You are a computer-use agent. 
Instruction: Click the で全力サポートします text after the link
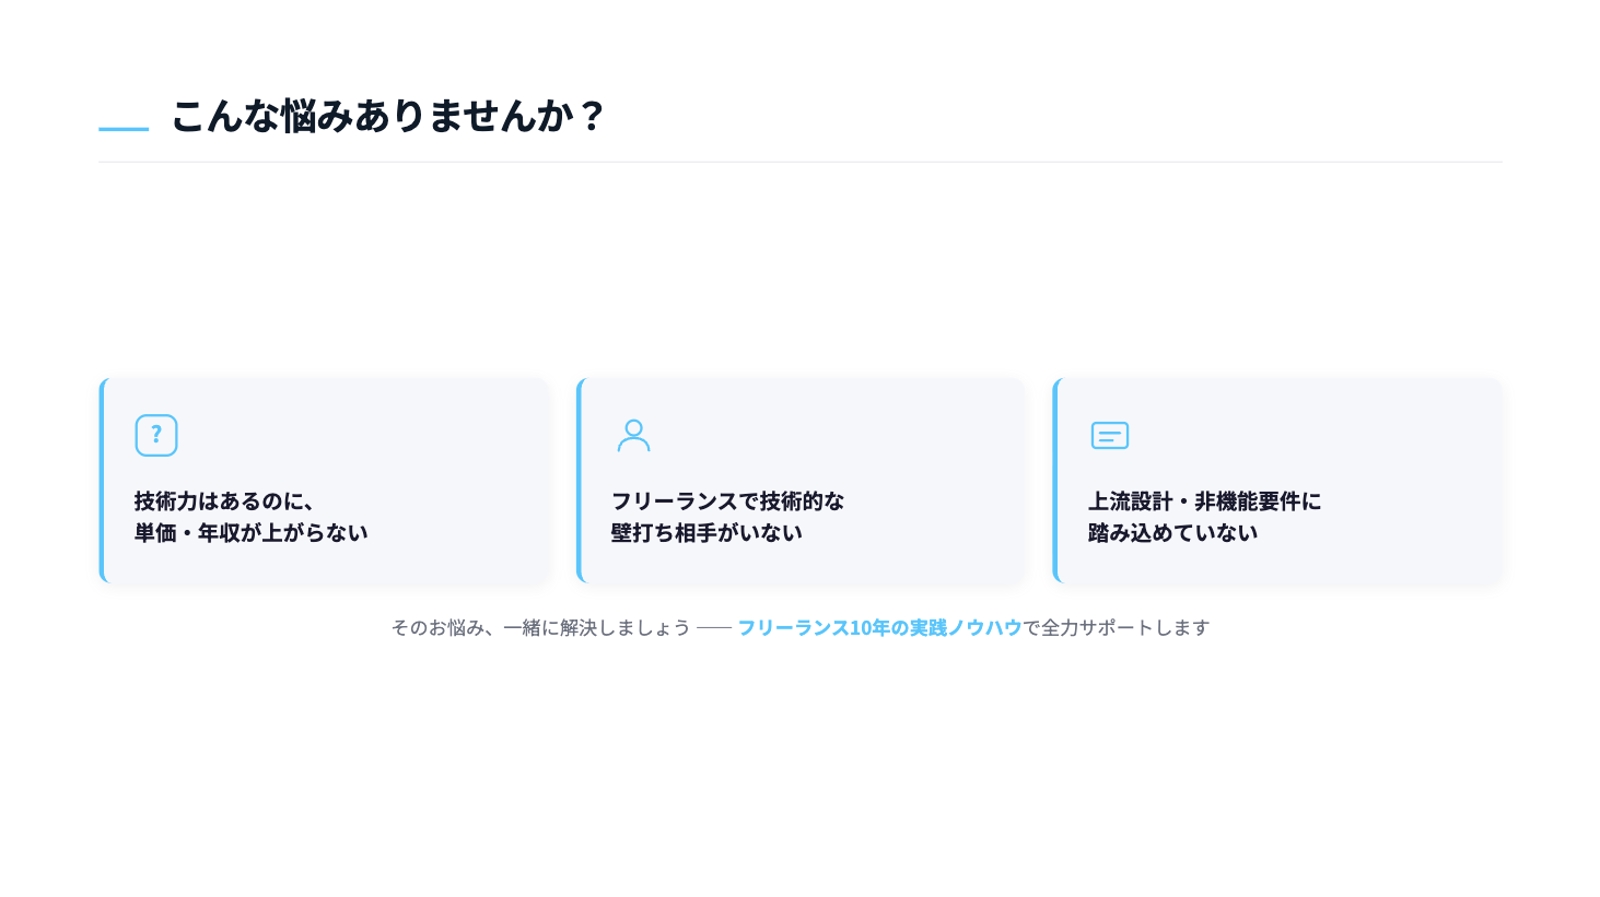coord(1114,628)
